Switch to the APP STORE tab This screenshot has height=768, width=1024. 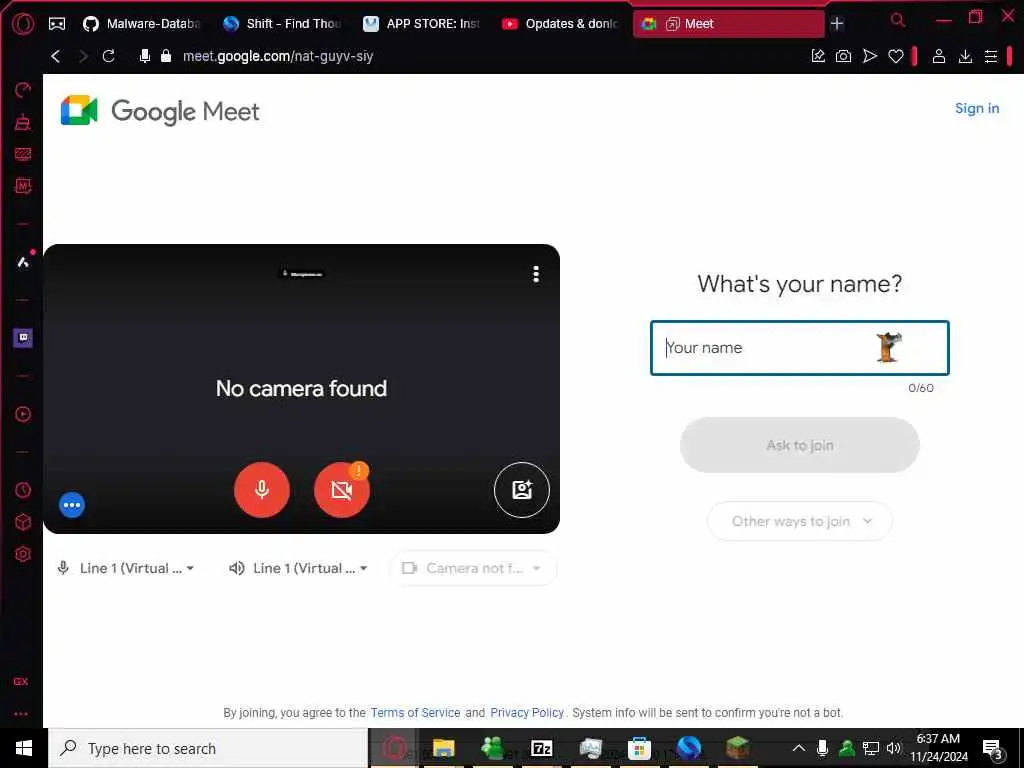tap(423, 24)
